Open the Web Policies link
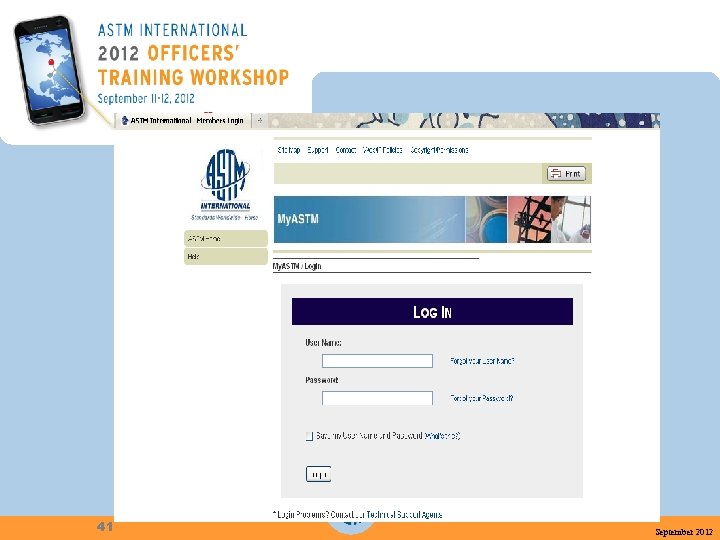The image size is (720, 540). pyautogui.click(x=382, y=150)
